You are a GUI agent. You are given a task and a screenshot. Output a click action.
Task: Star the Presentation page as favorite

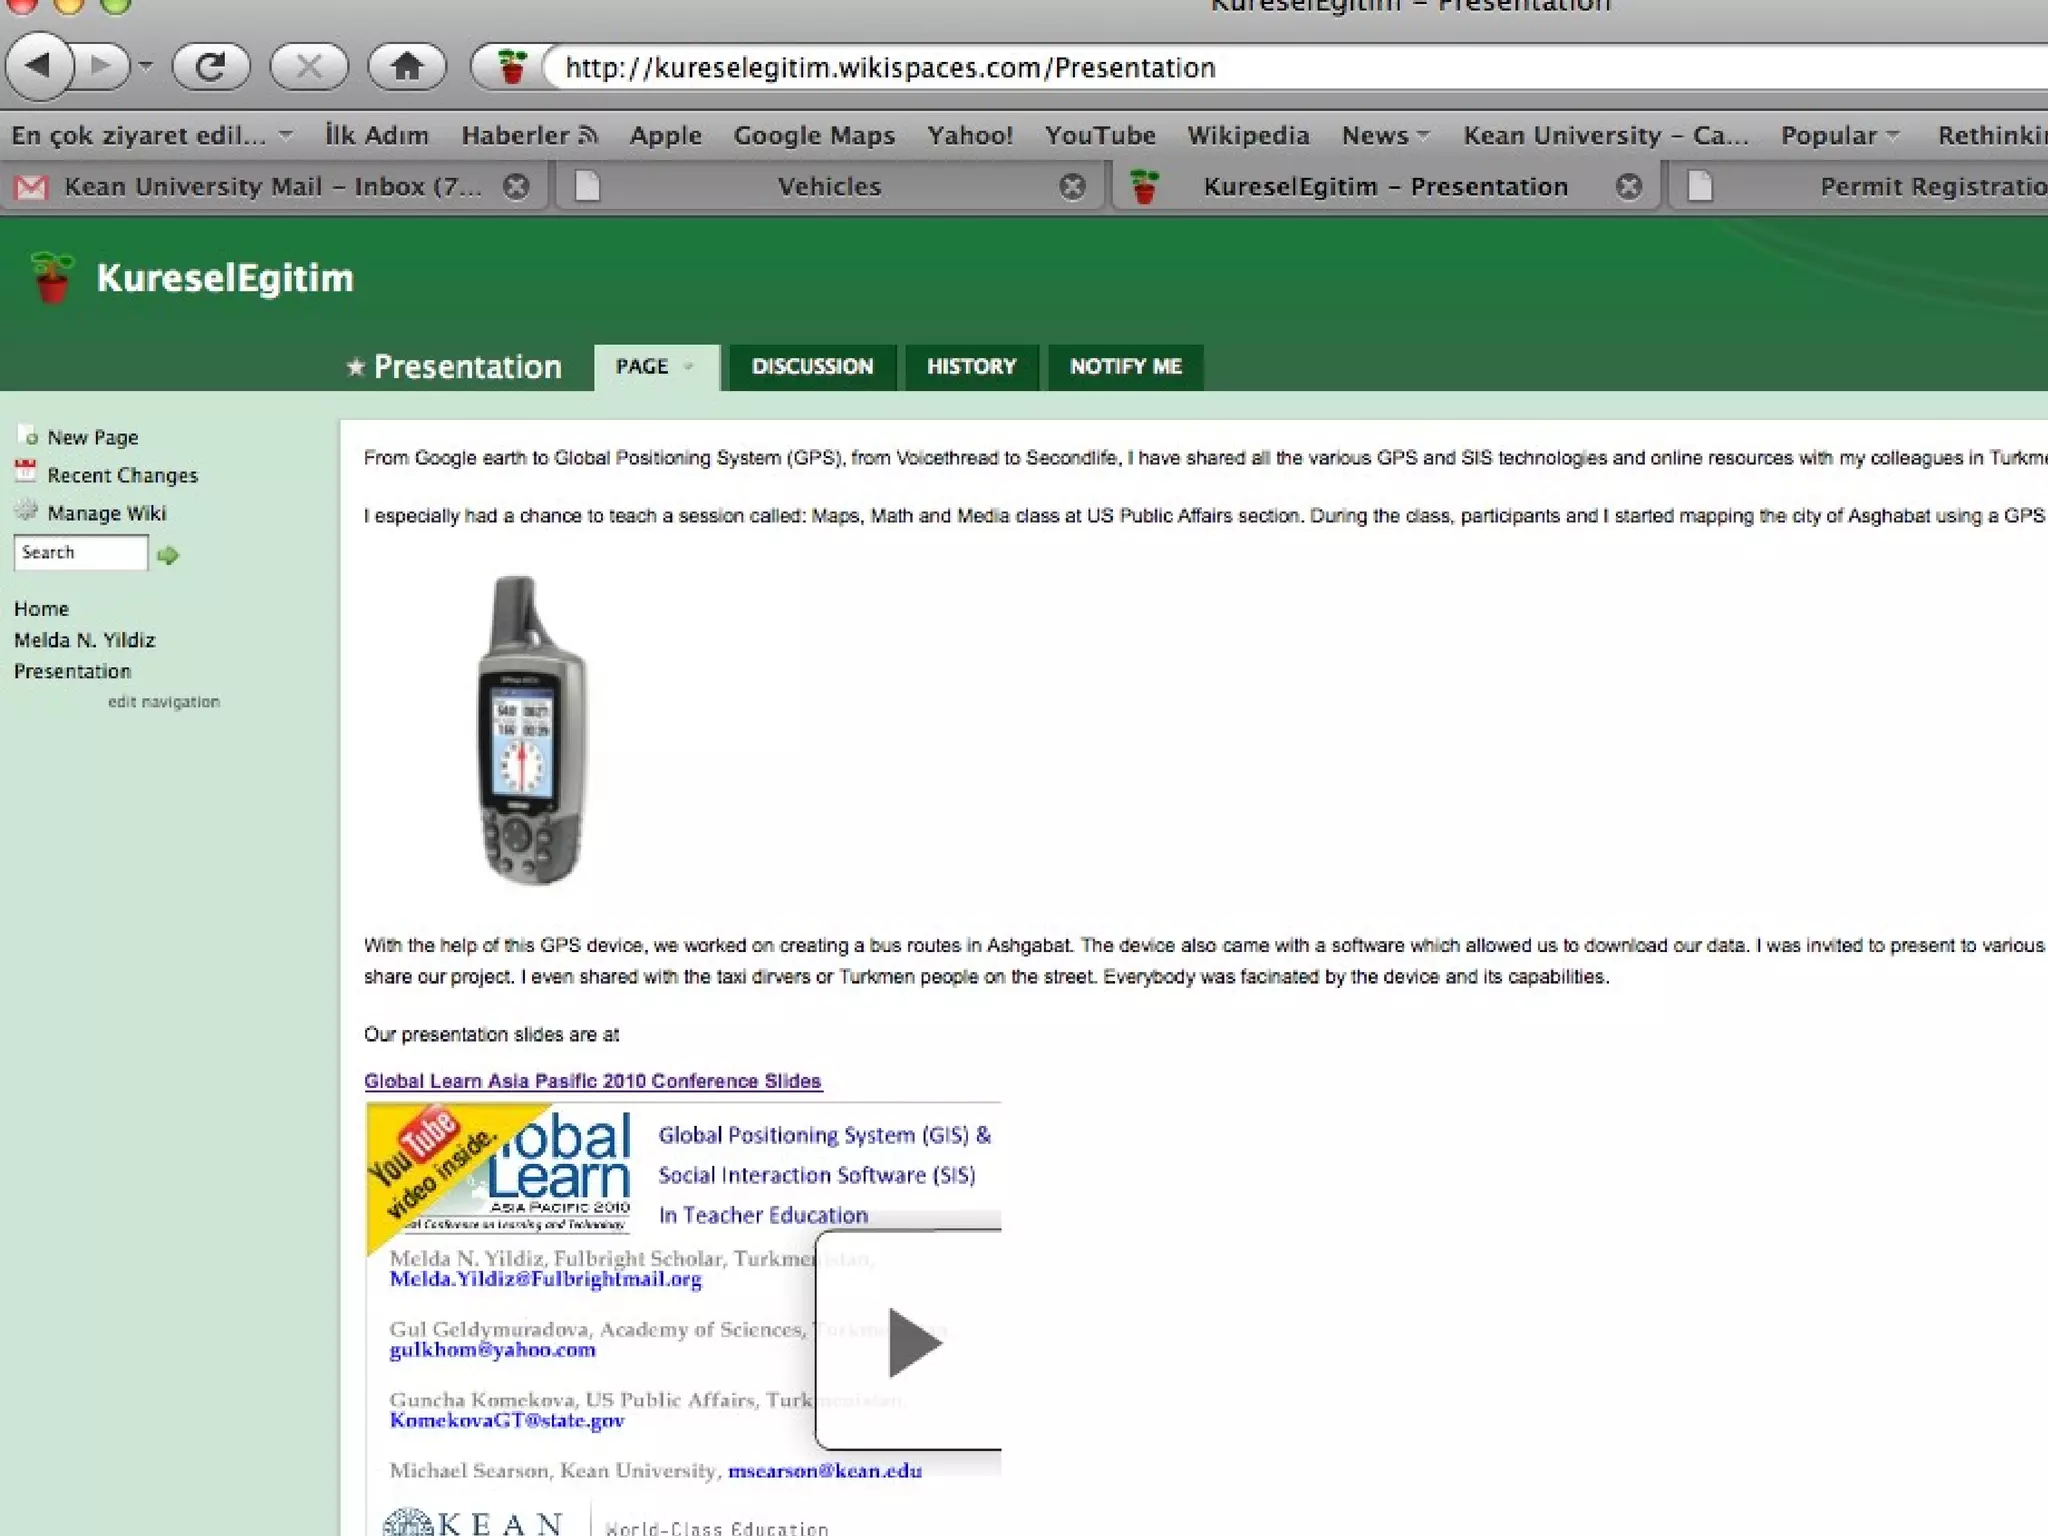(x=355, y=367)
